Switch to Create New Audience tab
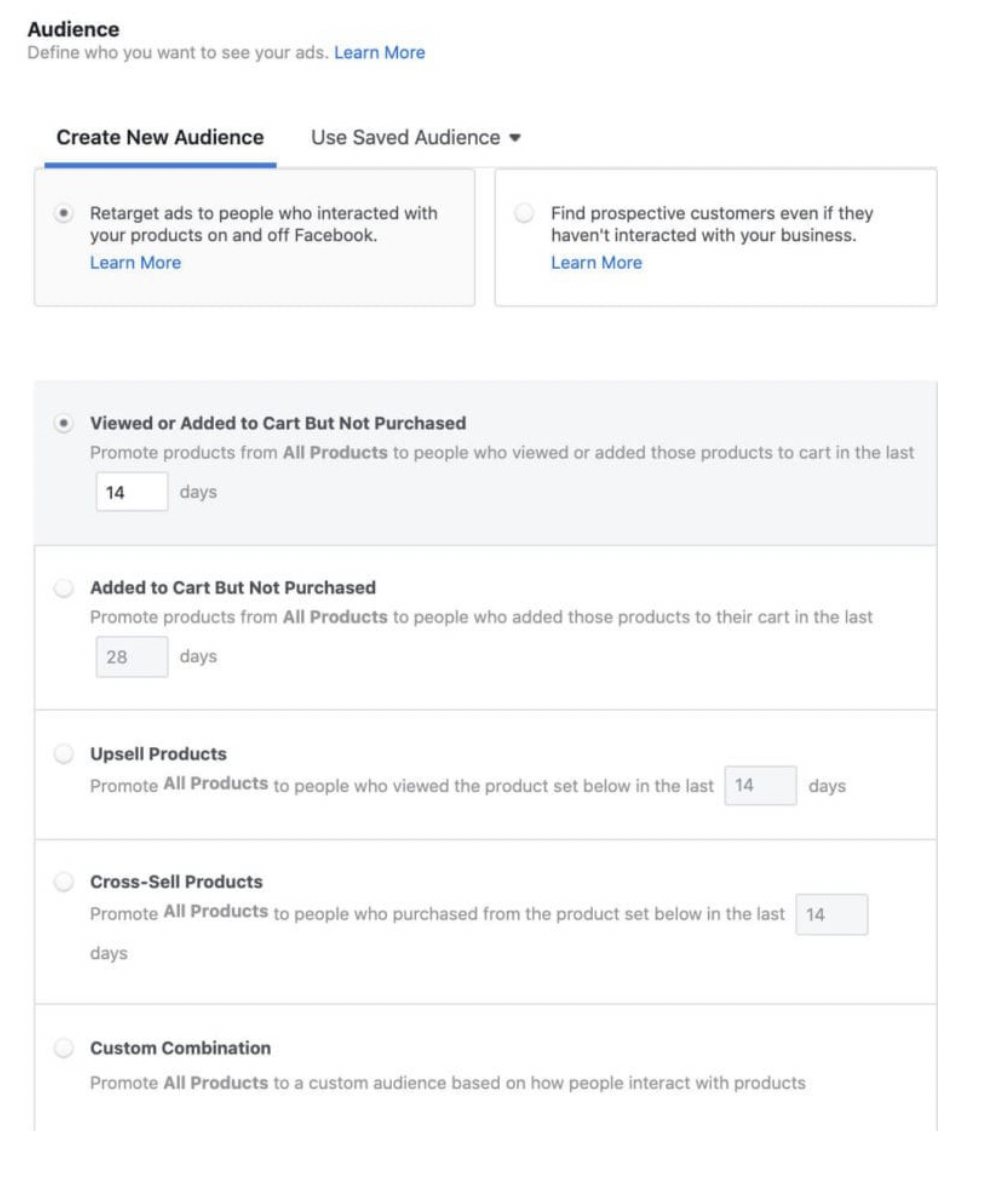 (x=160, y=137)
